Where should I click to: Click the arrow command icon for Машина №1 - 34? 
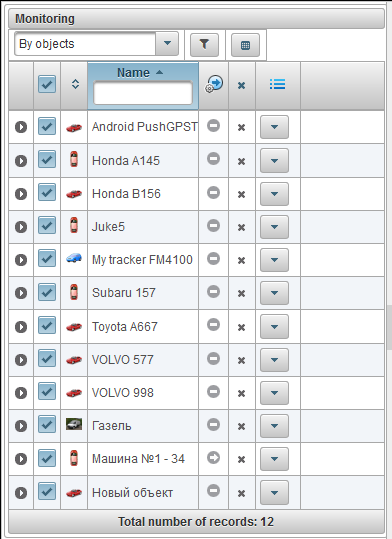coord(214,458)
